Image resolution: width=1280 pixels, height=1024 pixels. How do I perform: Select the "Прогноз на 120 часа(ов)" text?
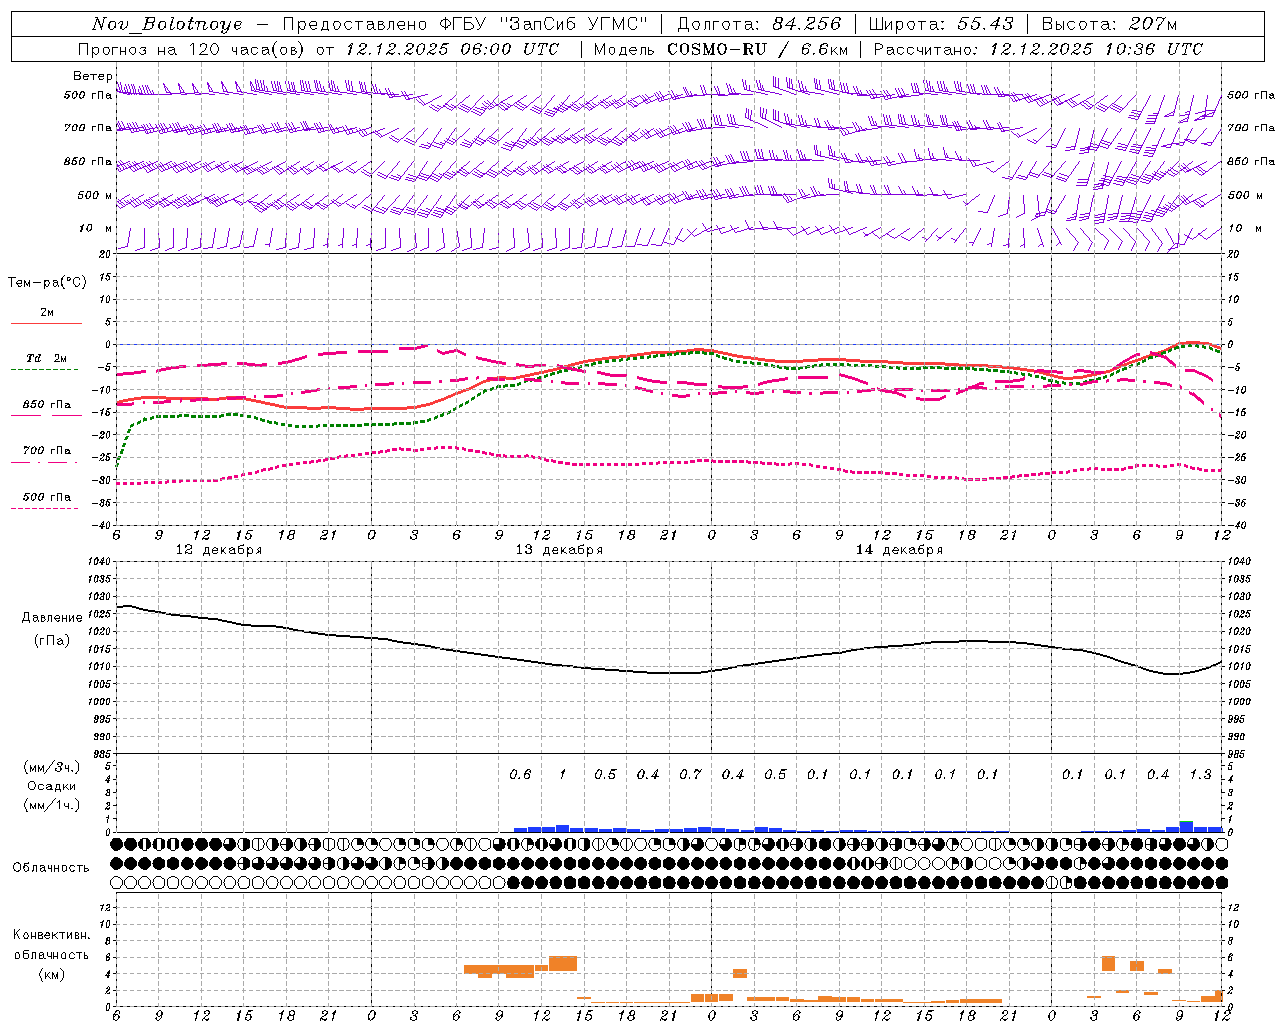(x=193, y=49)
